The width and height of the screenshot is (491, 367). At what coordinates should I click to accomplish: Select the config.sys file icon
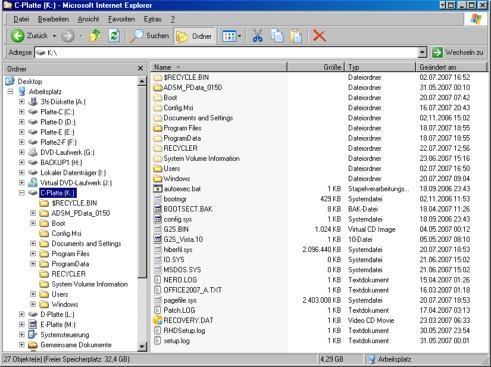157,219
